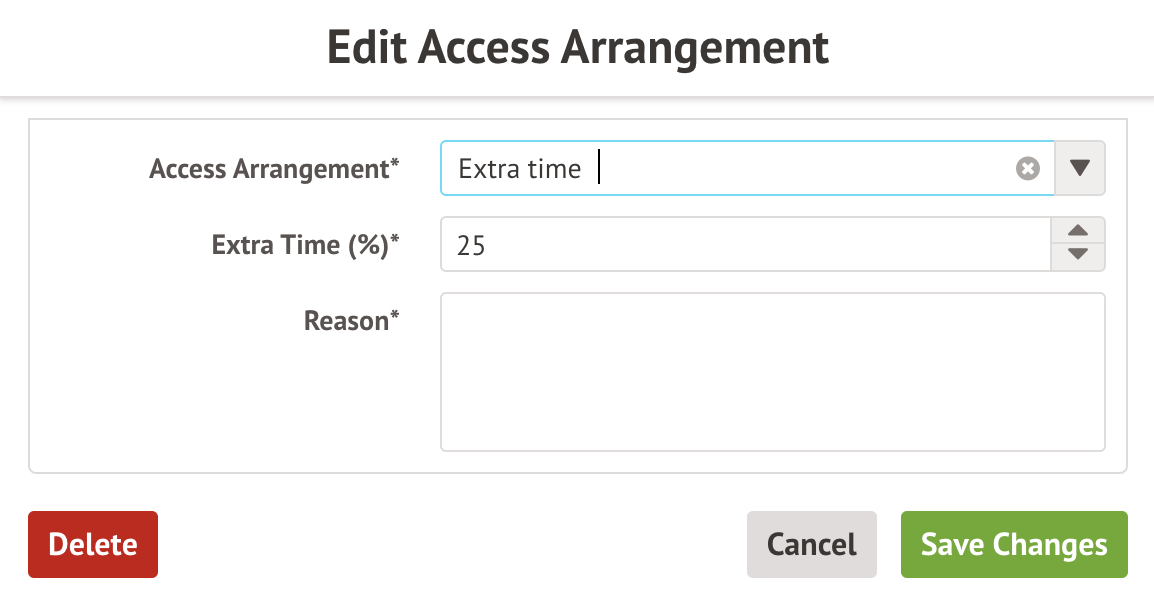
Task: Save Changes to the arrangement
Action: coord(1014,545)
